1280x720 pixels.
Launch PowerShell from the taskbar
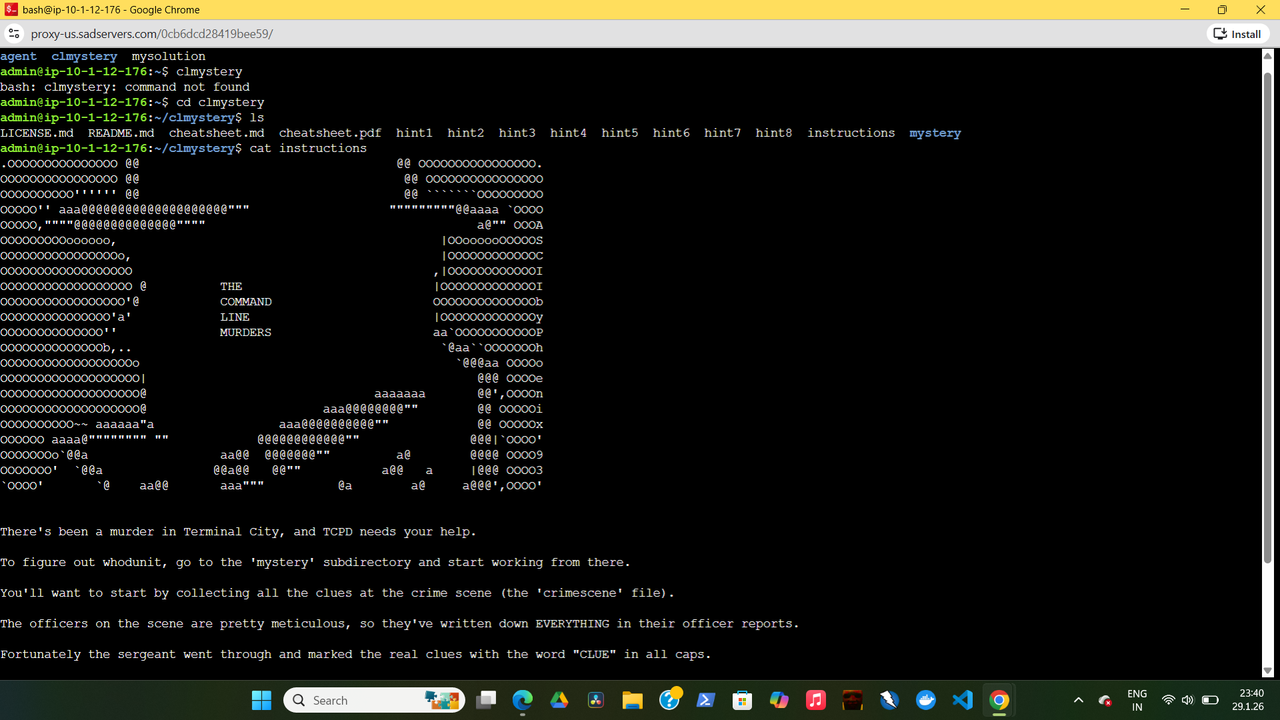pyautogui.click(x=706, y=700)
